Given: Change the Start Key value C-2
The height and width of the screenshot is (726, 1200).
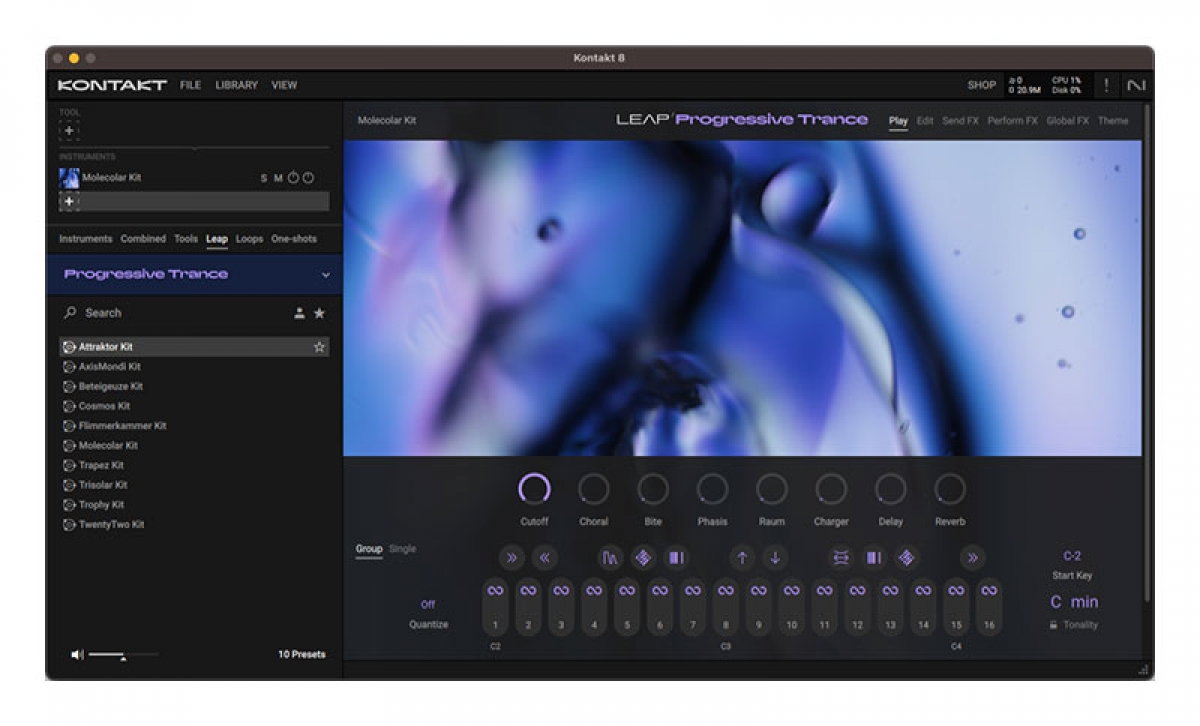Looking at the screenshot, I should tap(1072, 556).
